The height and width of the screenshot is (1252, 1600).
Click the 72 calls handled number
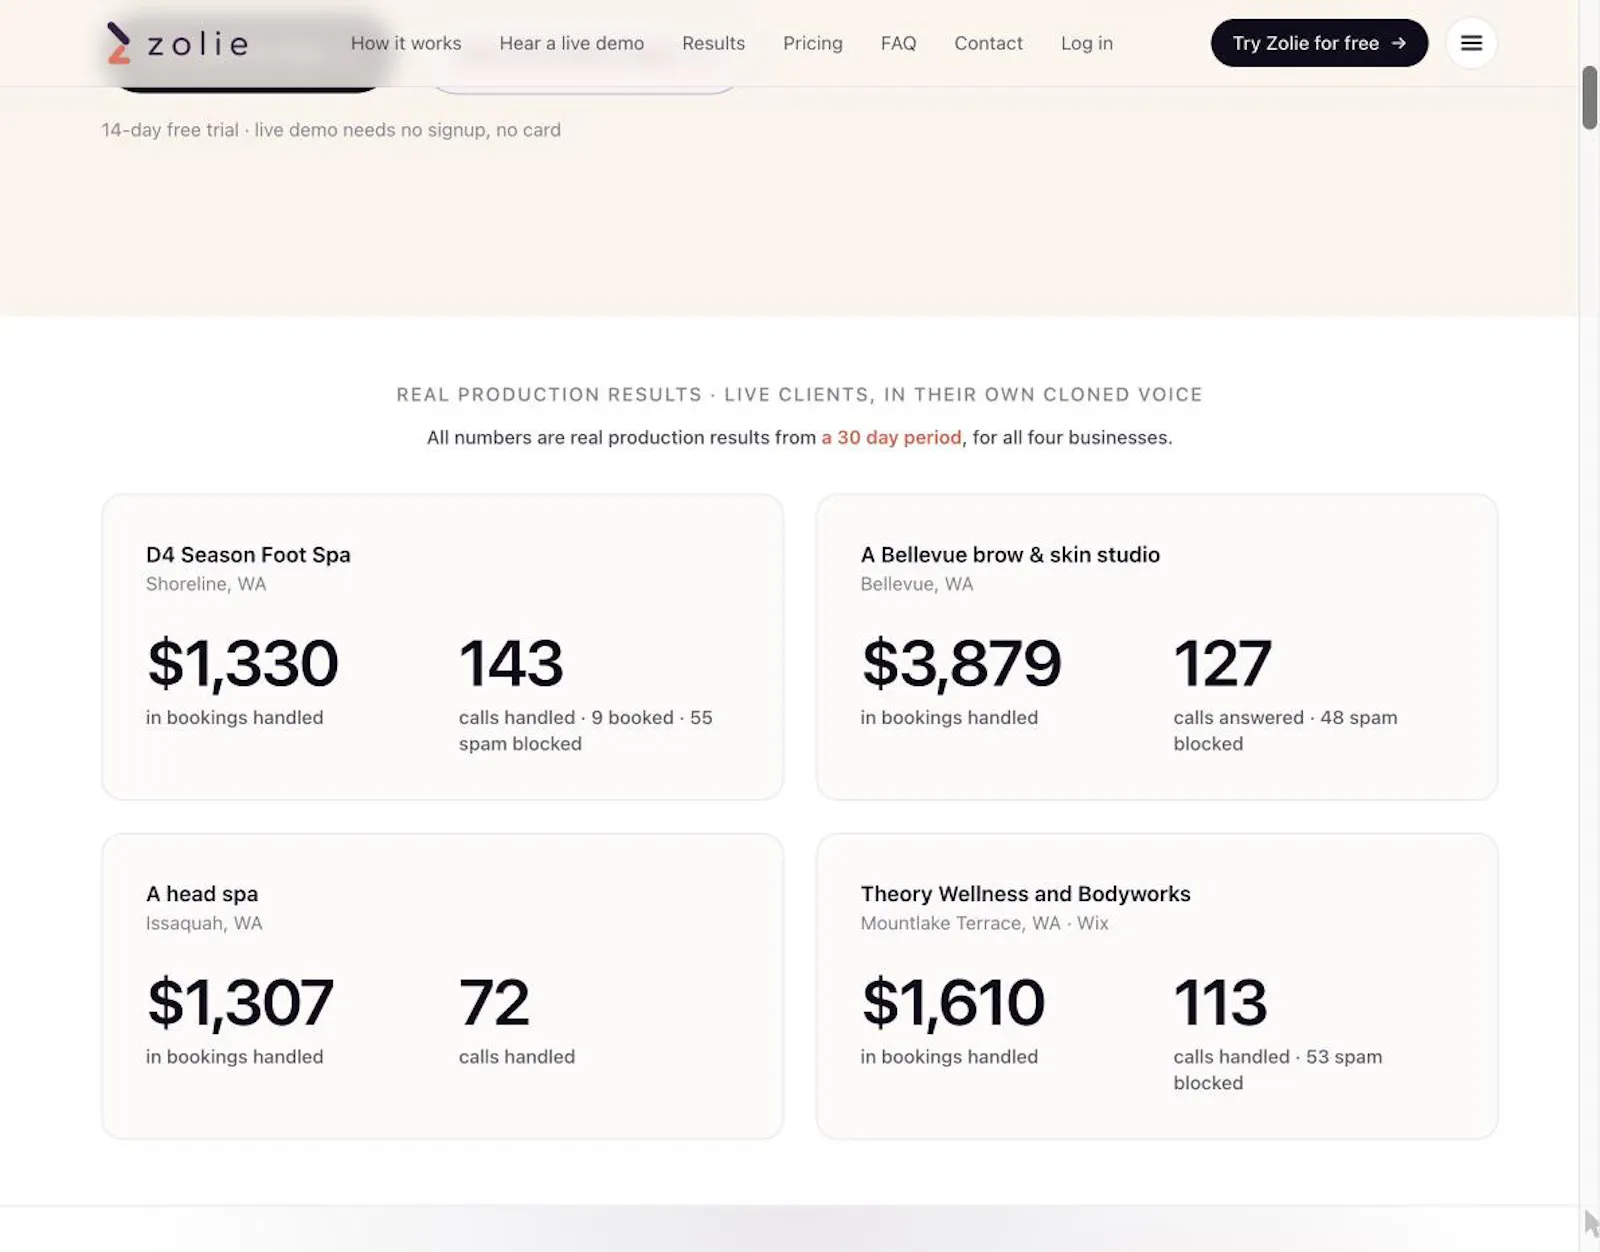pyautogui.click(x=494, y=1002)
